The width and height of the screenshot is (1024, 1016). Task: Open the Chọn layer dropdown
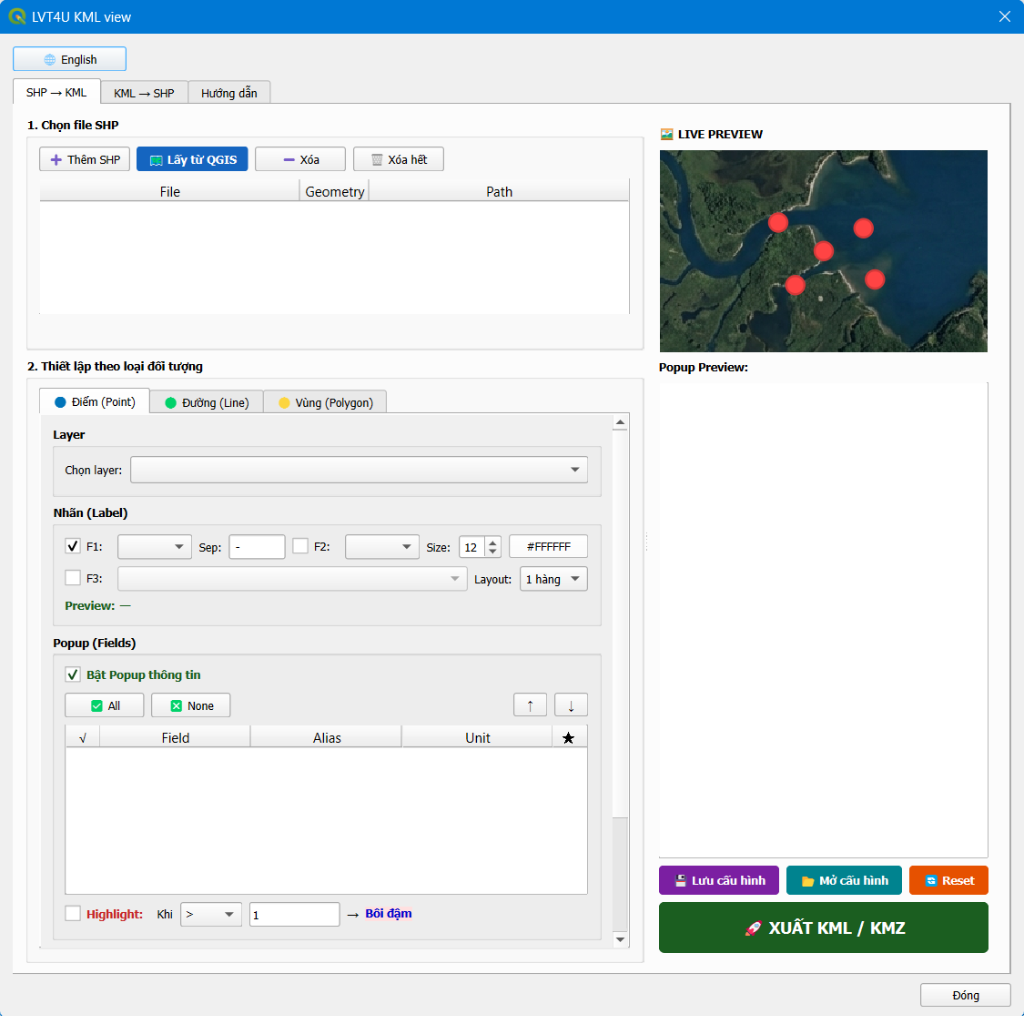pyautogui.click(x=359, y=469)
